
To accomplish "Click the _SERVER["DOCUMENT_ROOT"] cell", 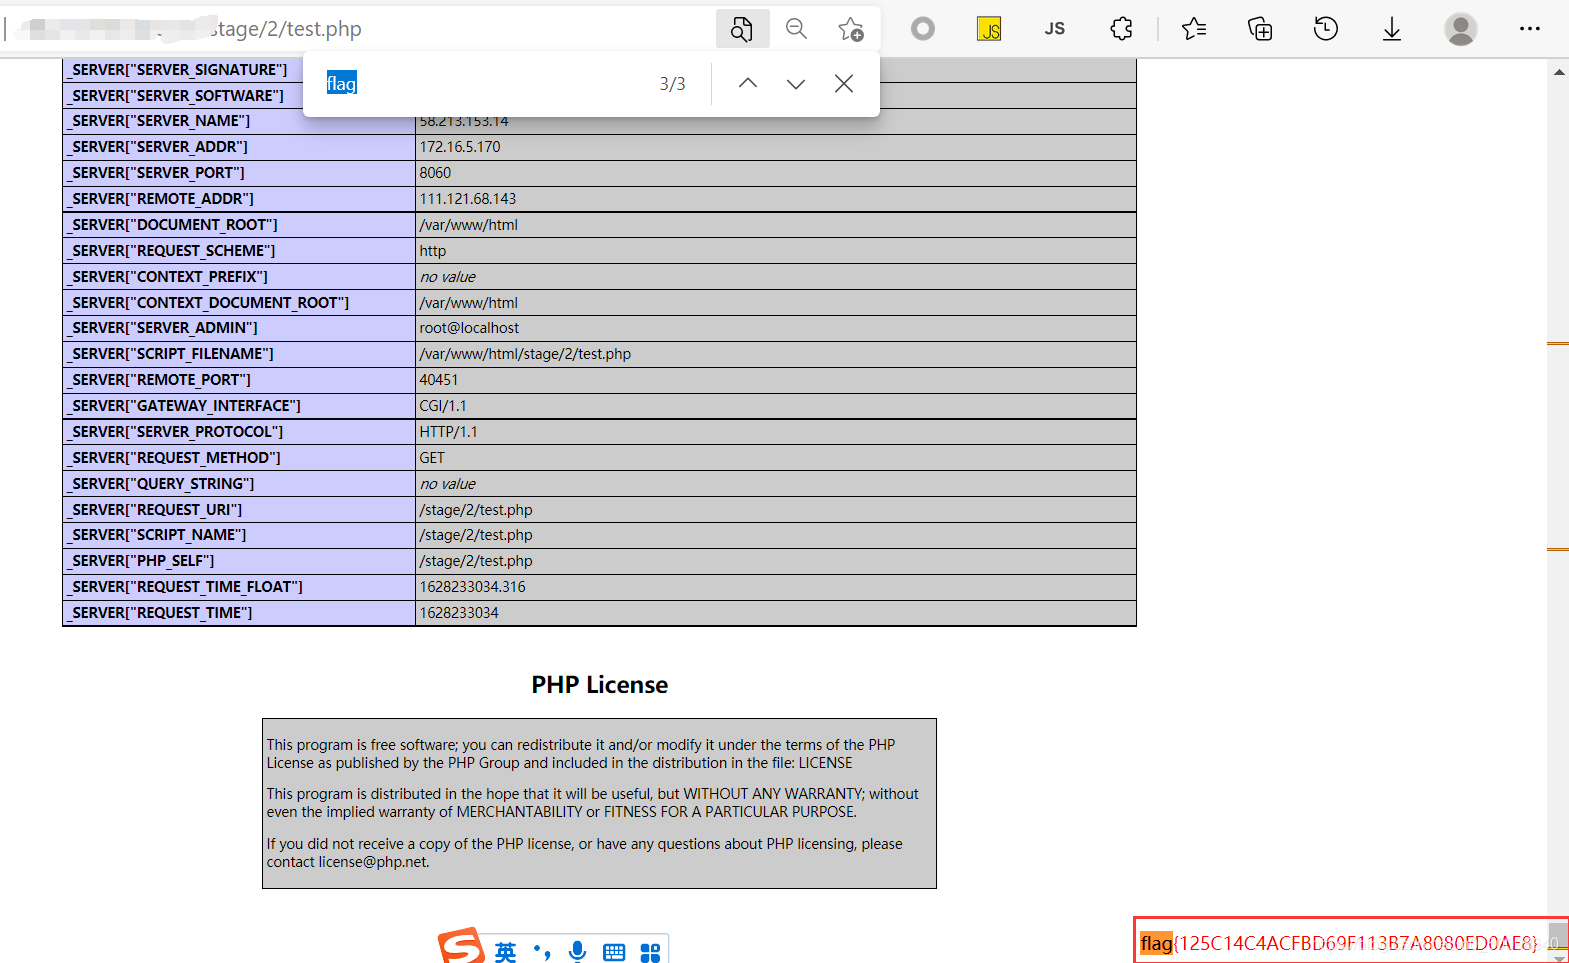I will (x=239, y=225).
